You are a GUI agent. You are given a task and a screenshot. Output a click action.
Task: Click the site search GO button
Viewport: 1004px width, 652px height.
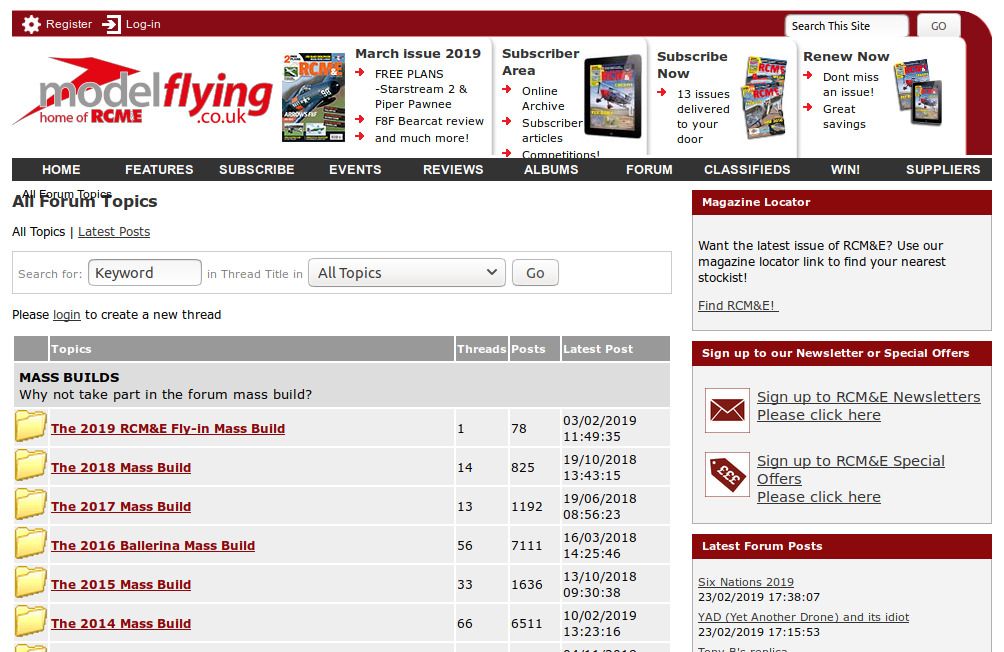point(939,26)
